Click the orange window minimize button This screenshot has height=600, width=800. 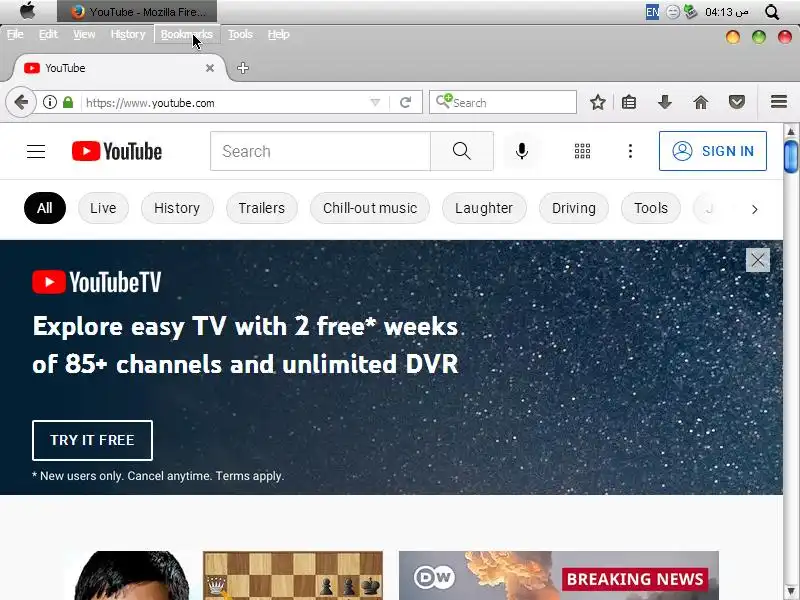pyautogui.click(x=733, y=37)
